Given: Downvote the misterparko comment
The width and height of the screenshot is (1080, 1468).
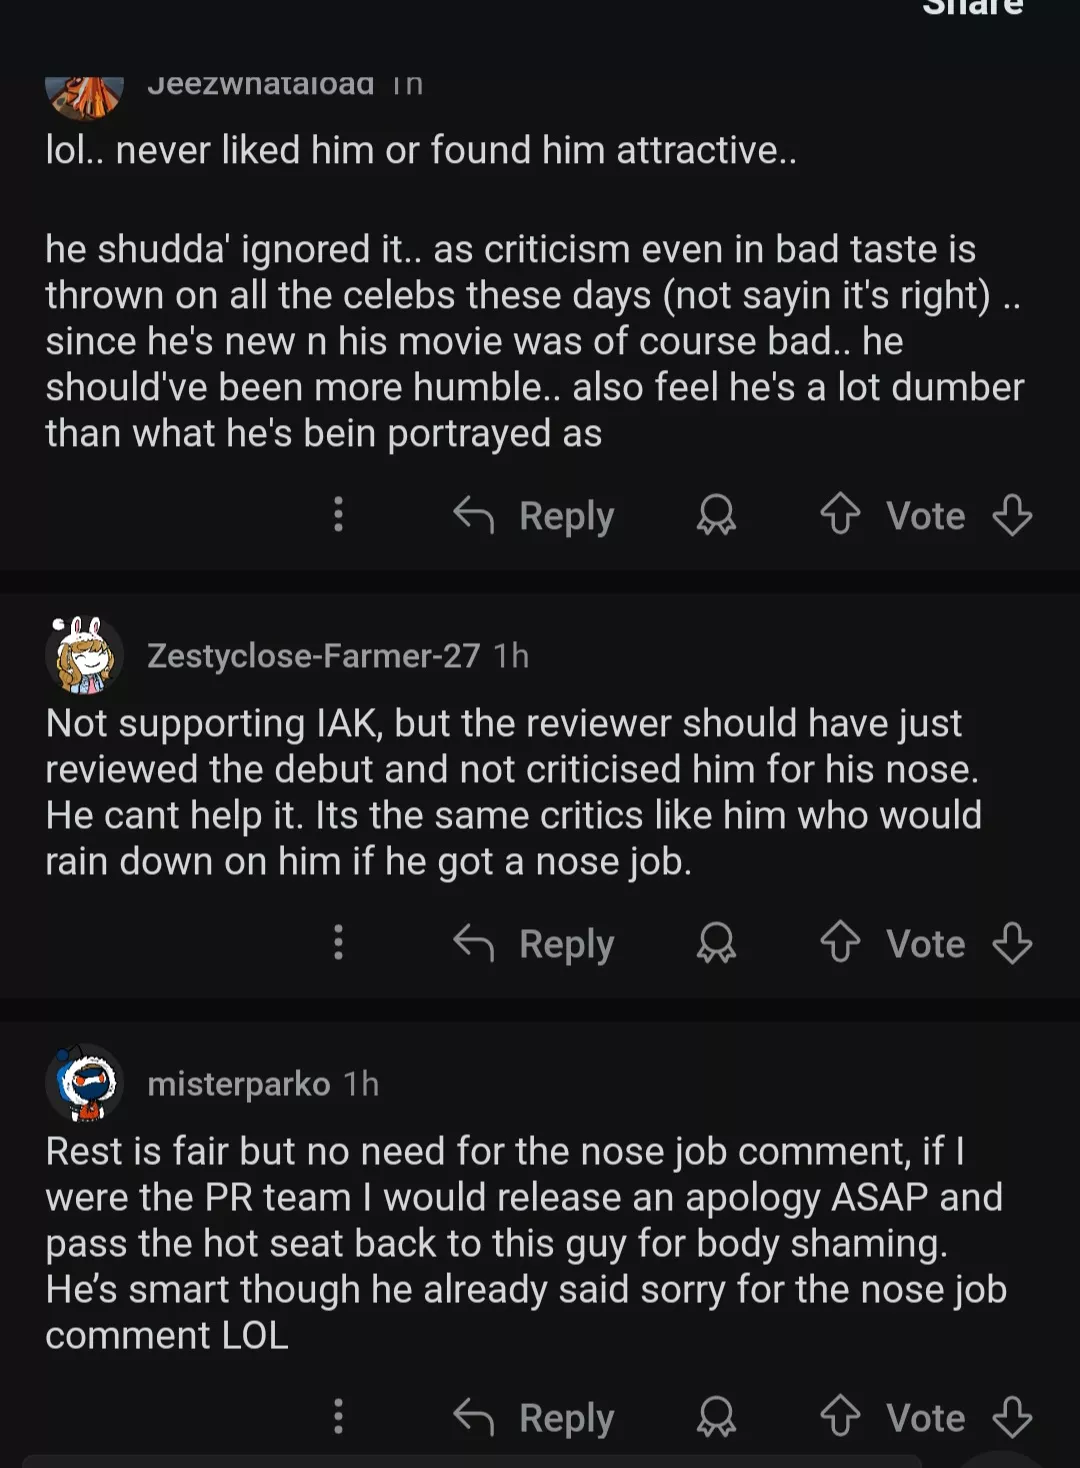Looking at the screenshot, I should (1012, 1416).
